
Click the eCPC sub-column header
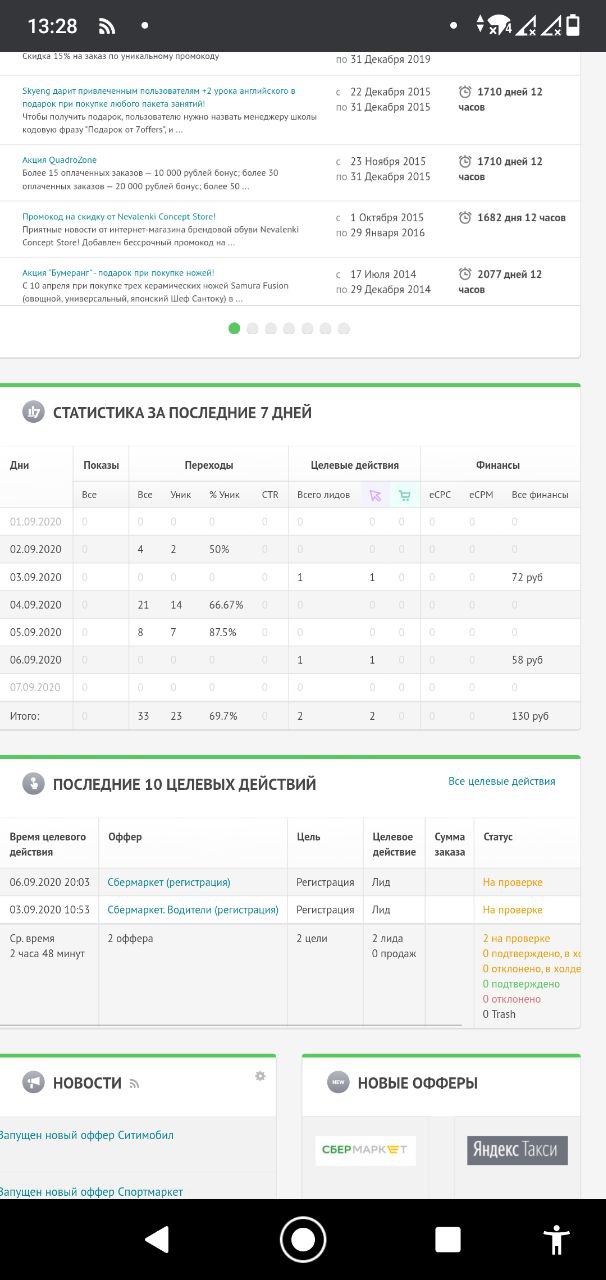pyautogui.click(x=440, y=495)
